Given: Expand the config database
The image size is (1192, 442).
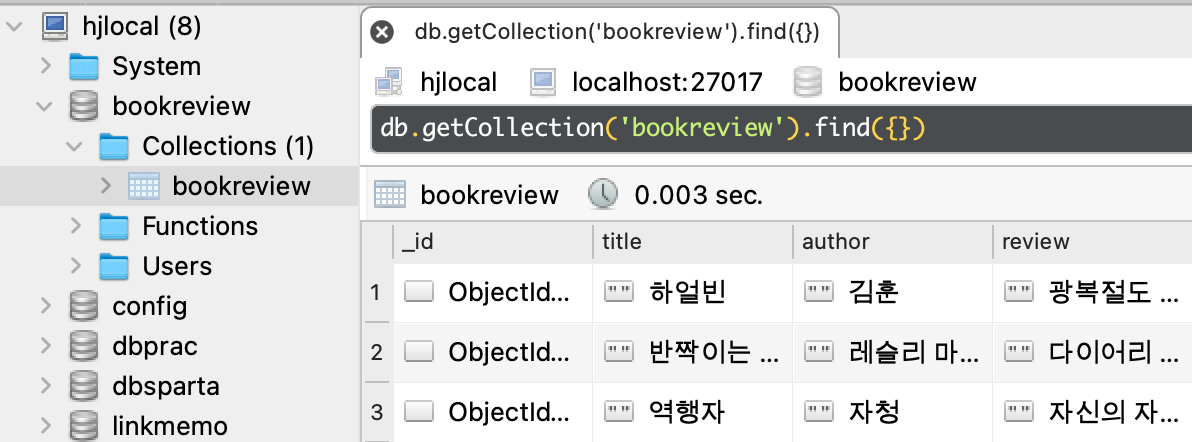Looking at the screenshot, I should pyautogui.click(x=46, y=307).
